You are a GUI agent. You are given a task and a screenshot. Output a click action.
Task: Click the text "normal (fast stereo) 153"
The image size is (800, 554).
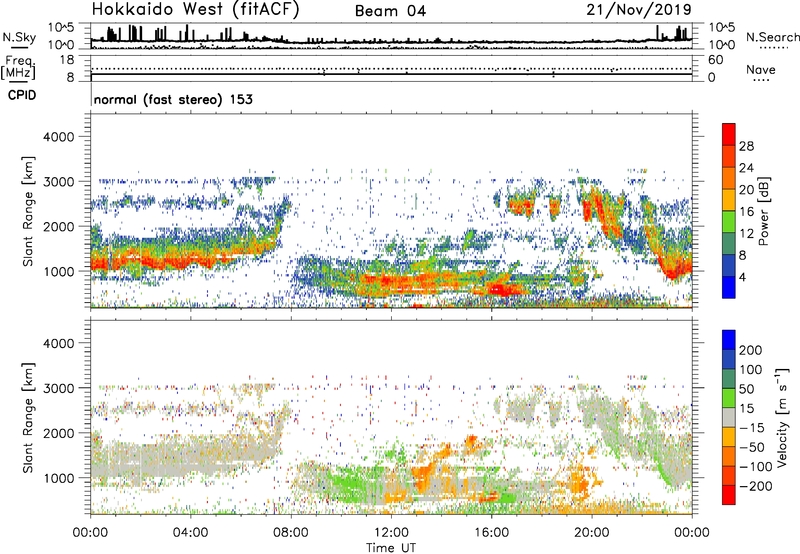[x=173, y=99]
